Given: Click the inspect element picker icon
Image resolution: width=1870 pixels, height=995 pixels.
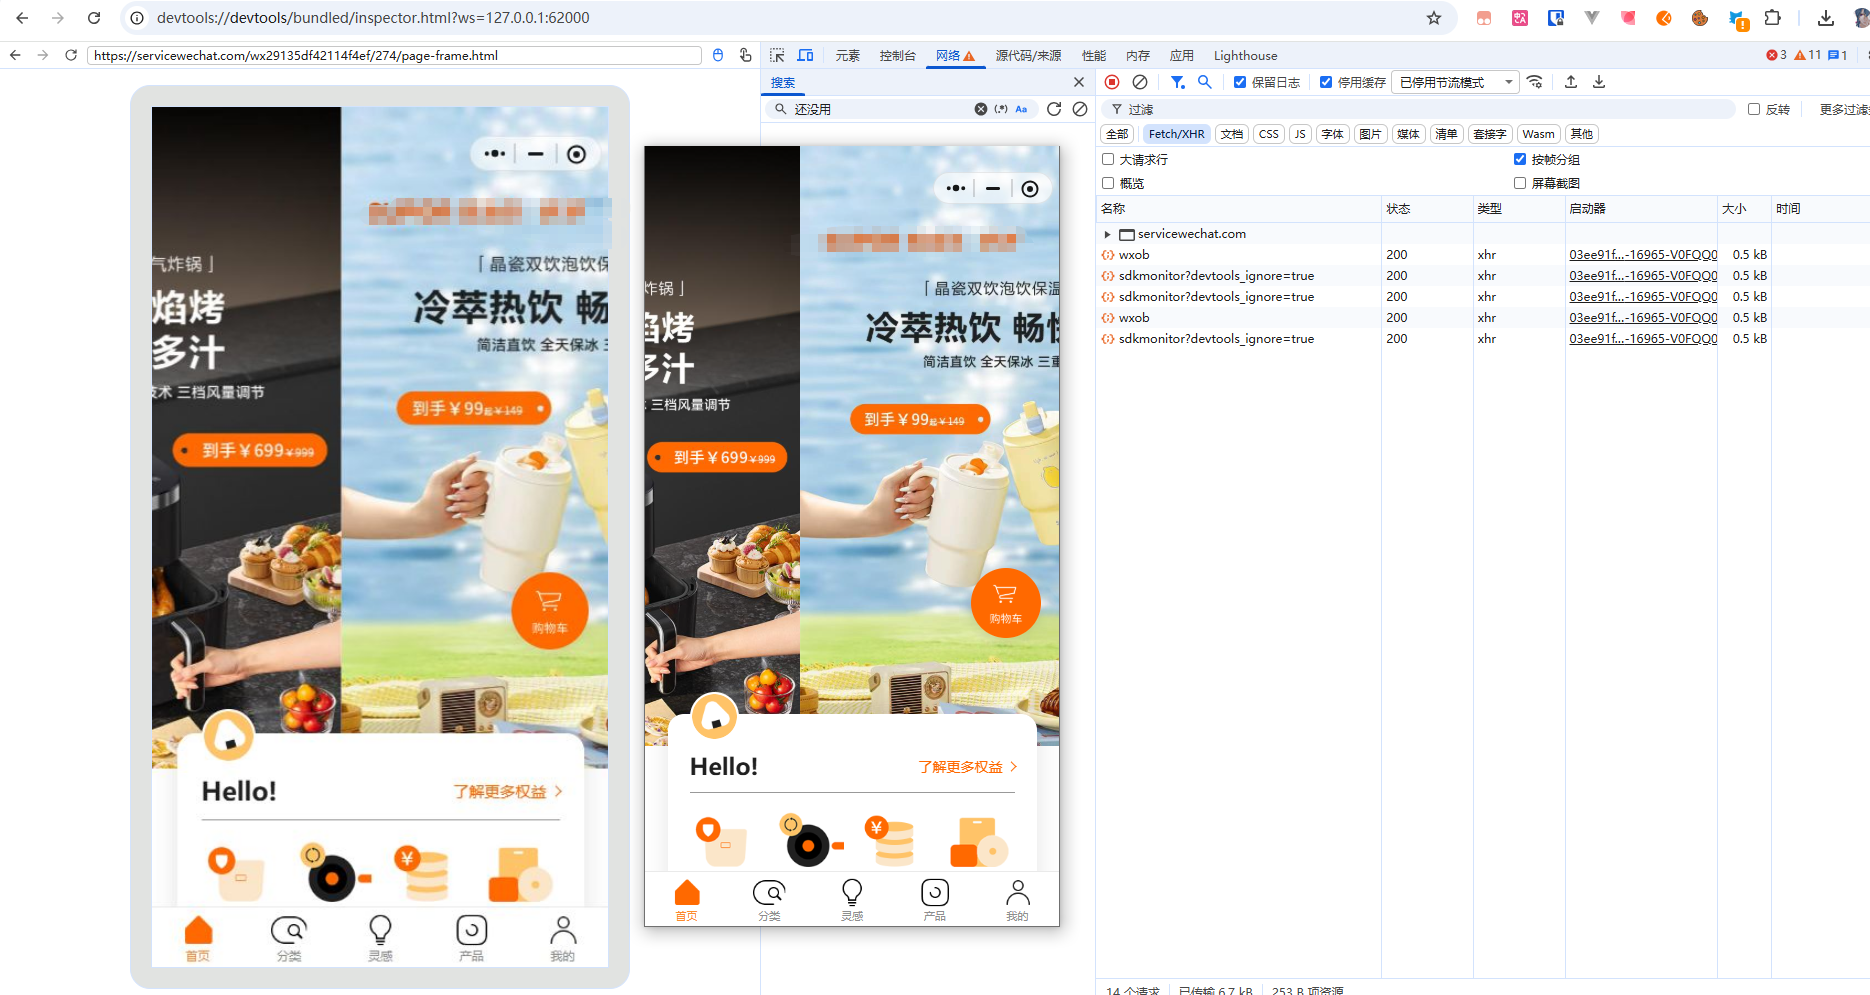Looking at the screenshot, I should point(777,56).
